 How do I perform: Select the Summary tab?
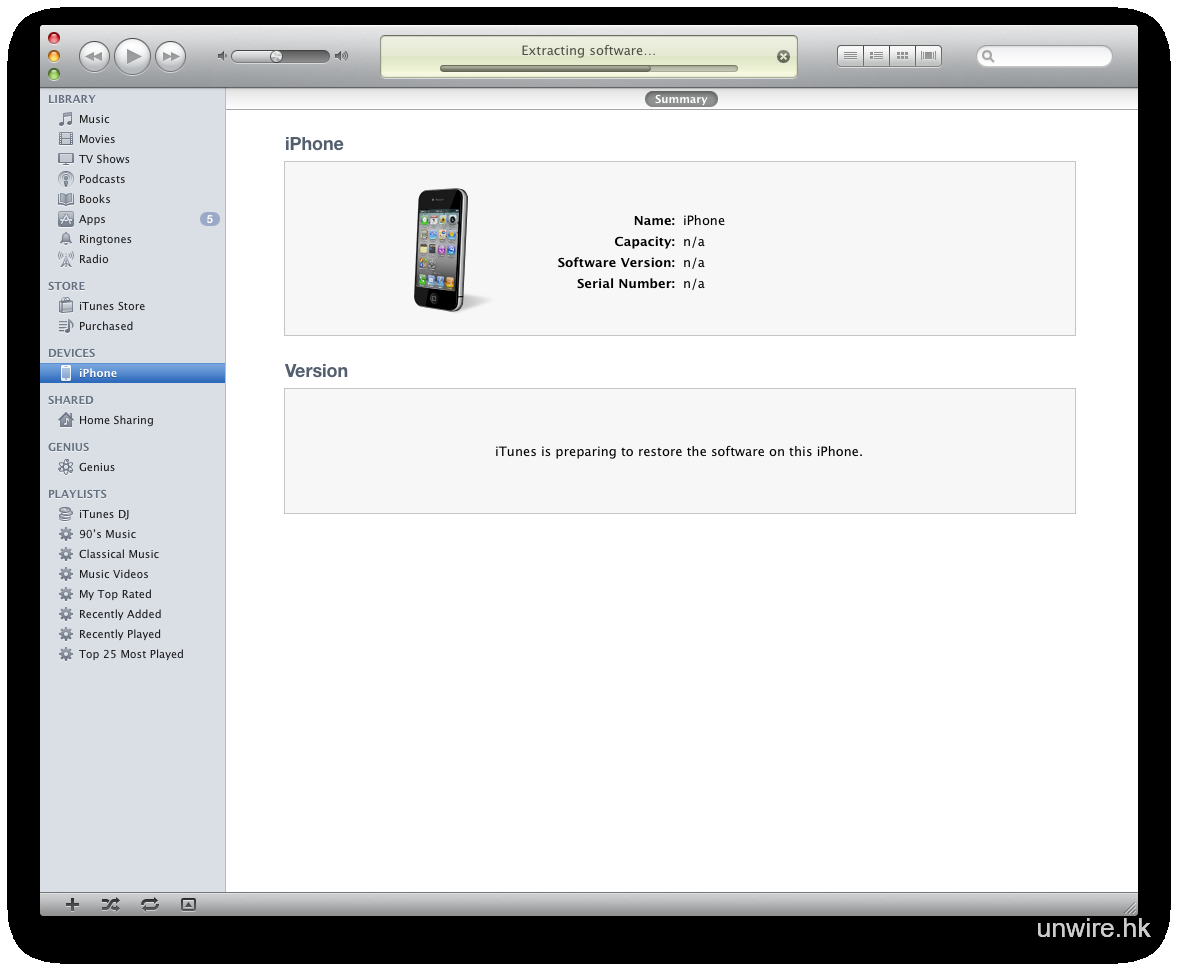click(681, 99)
